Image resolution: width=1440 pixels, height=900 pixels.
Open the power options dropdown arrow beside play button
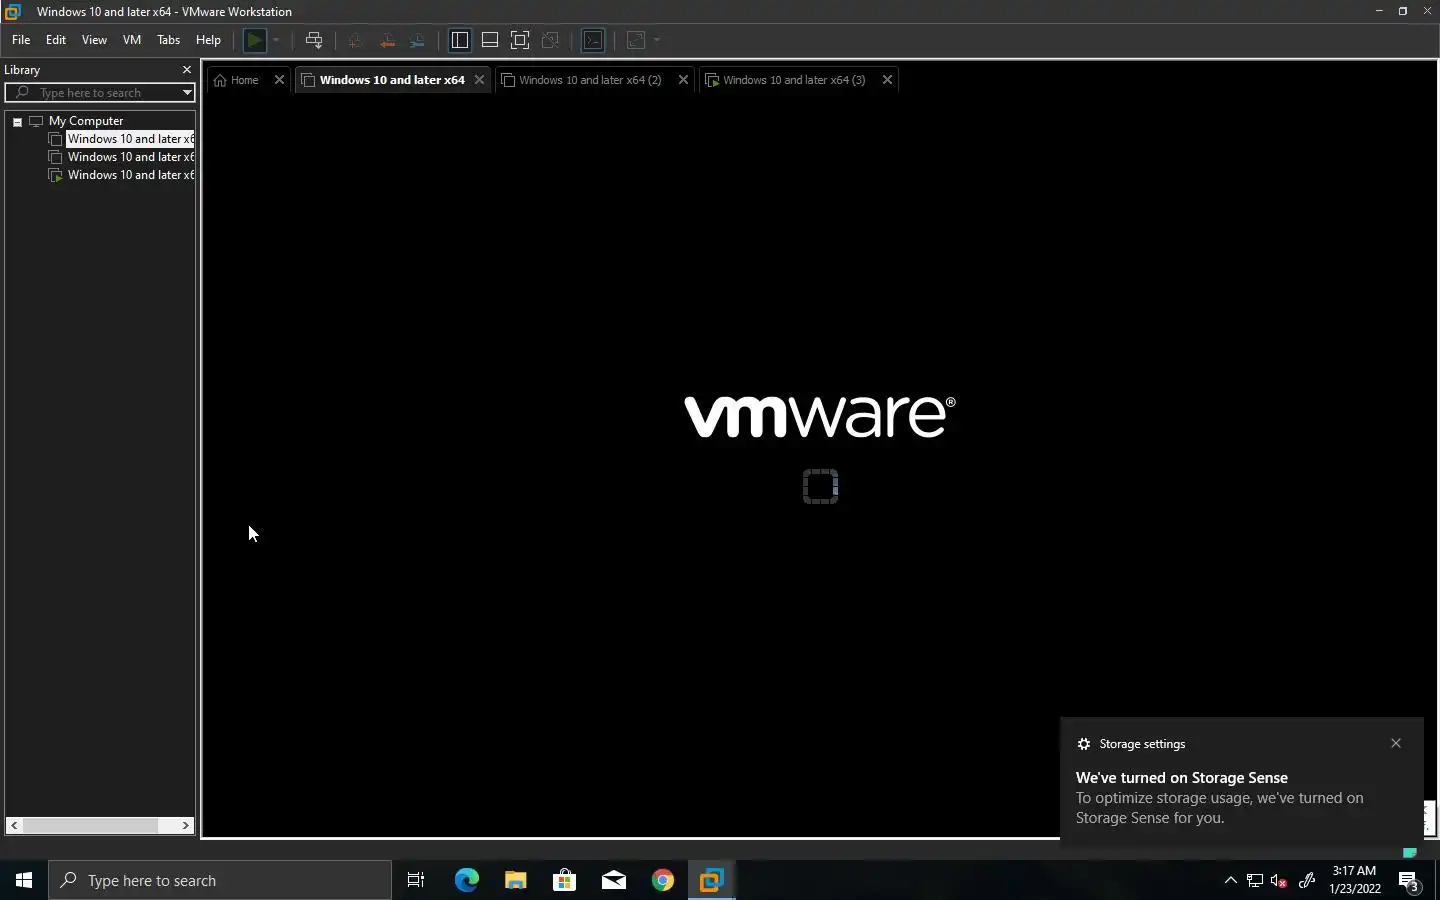(276, 40)
